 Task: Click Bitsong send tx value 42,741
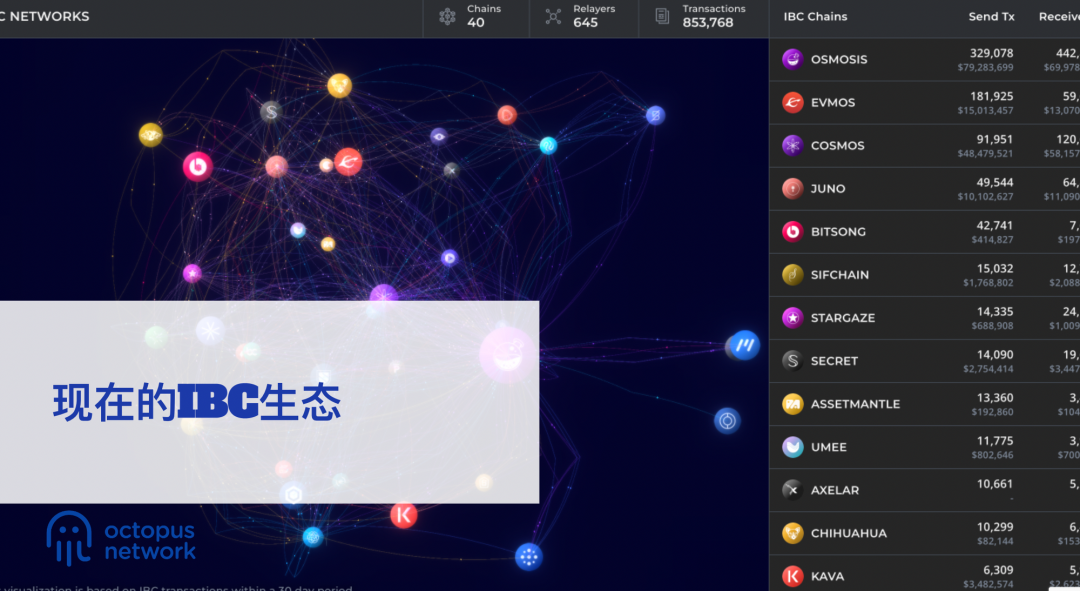click(x=995, y=225)
